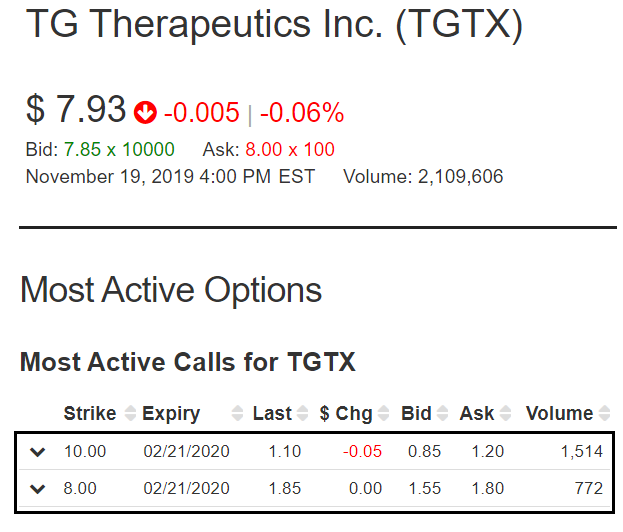Screen dimensions: 623x532
Task: Click the -0.05 change value
Action: (x=362, y=451)
